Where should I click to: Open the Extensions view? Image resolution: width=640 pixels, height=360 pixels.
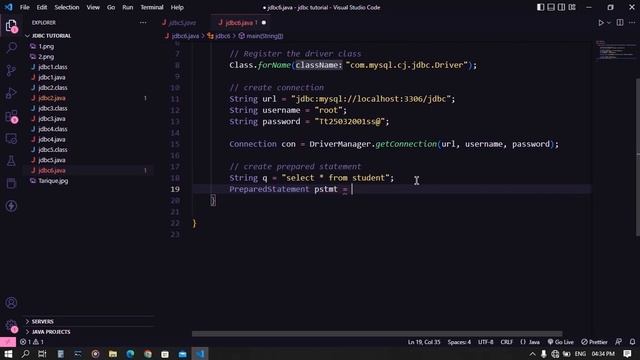[x=11, y=116]
